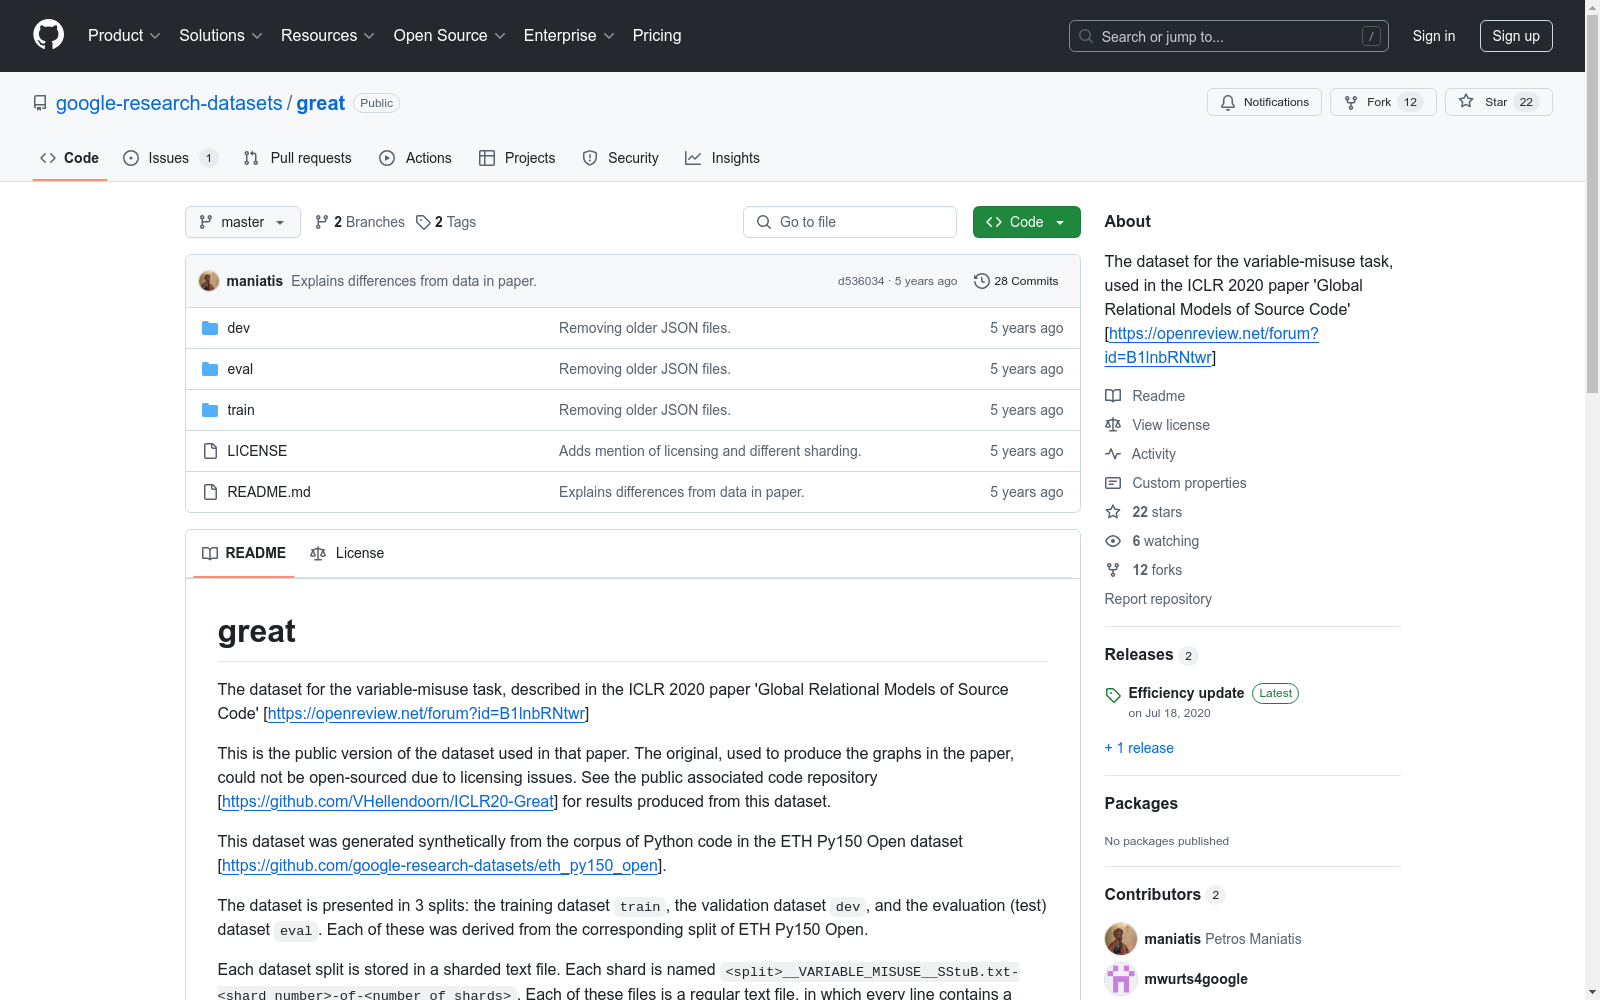Click the Notifications bell button

point(1264,102)
